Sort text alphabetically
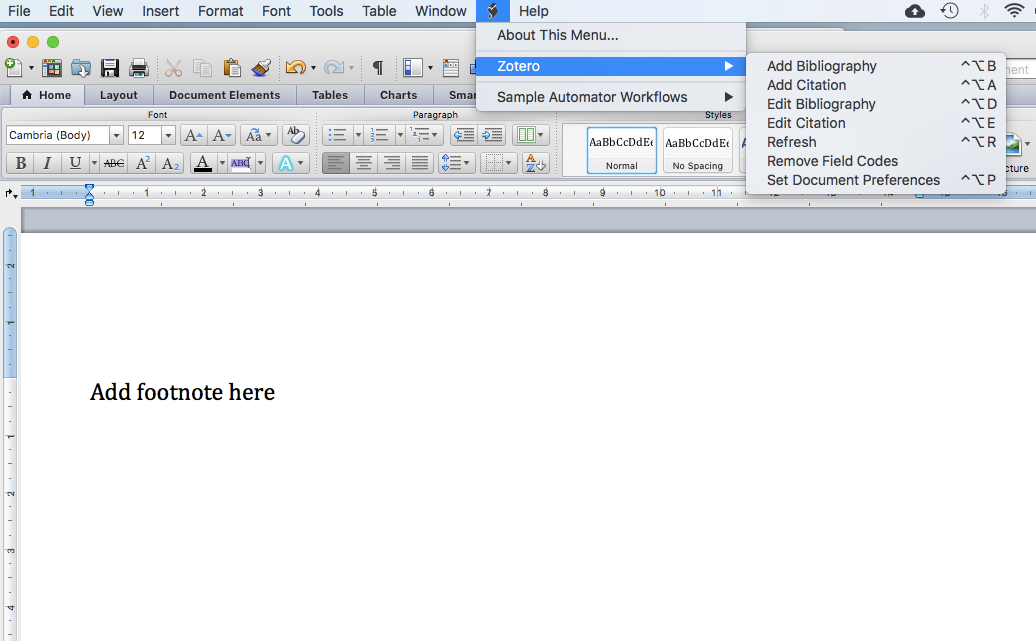 [x=536, y=163]
